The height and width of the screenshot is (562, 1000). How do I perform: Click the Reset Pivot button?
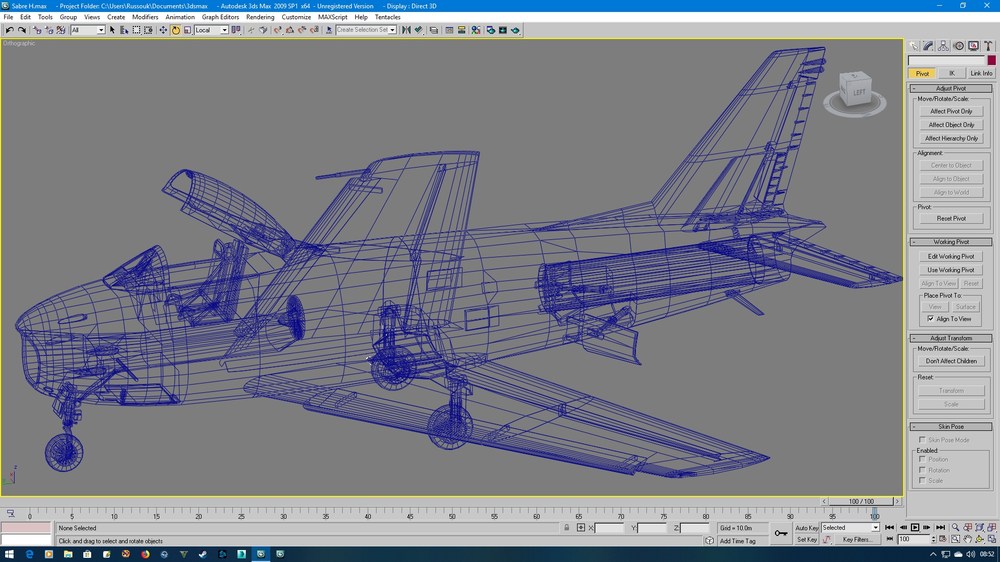click(951, 218)
